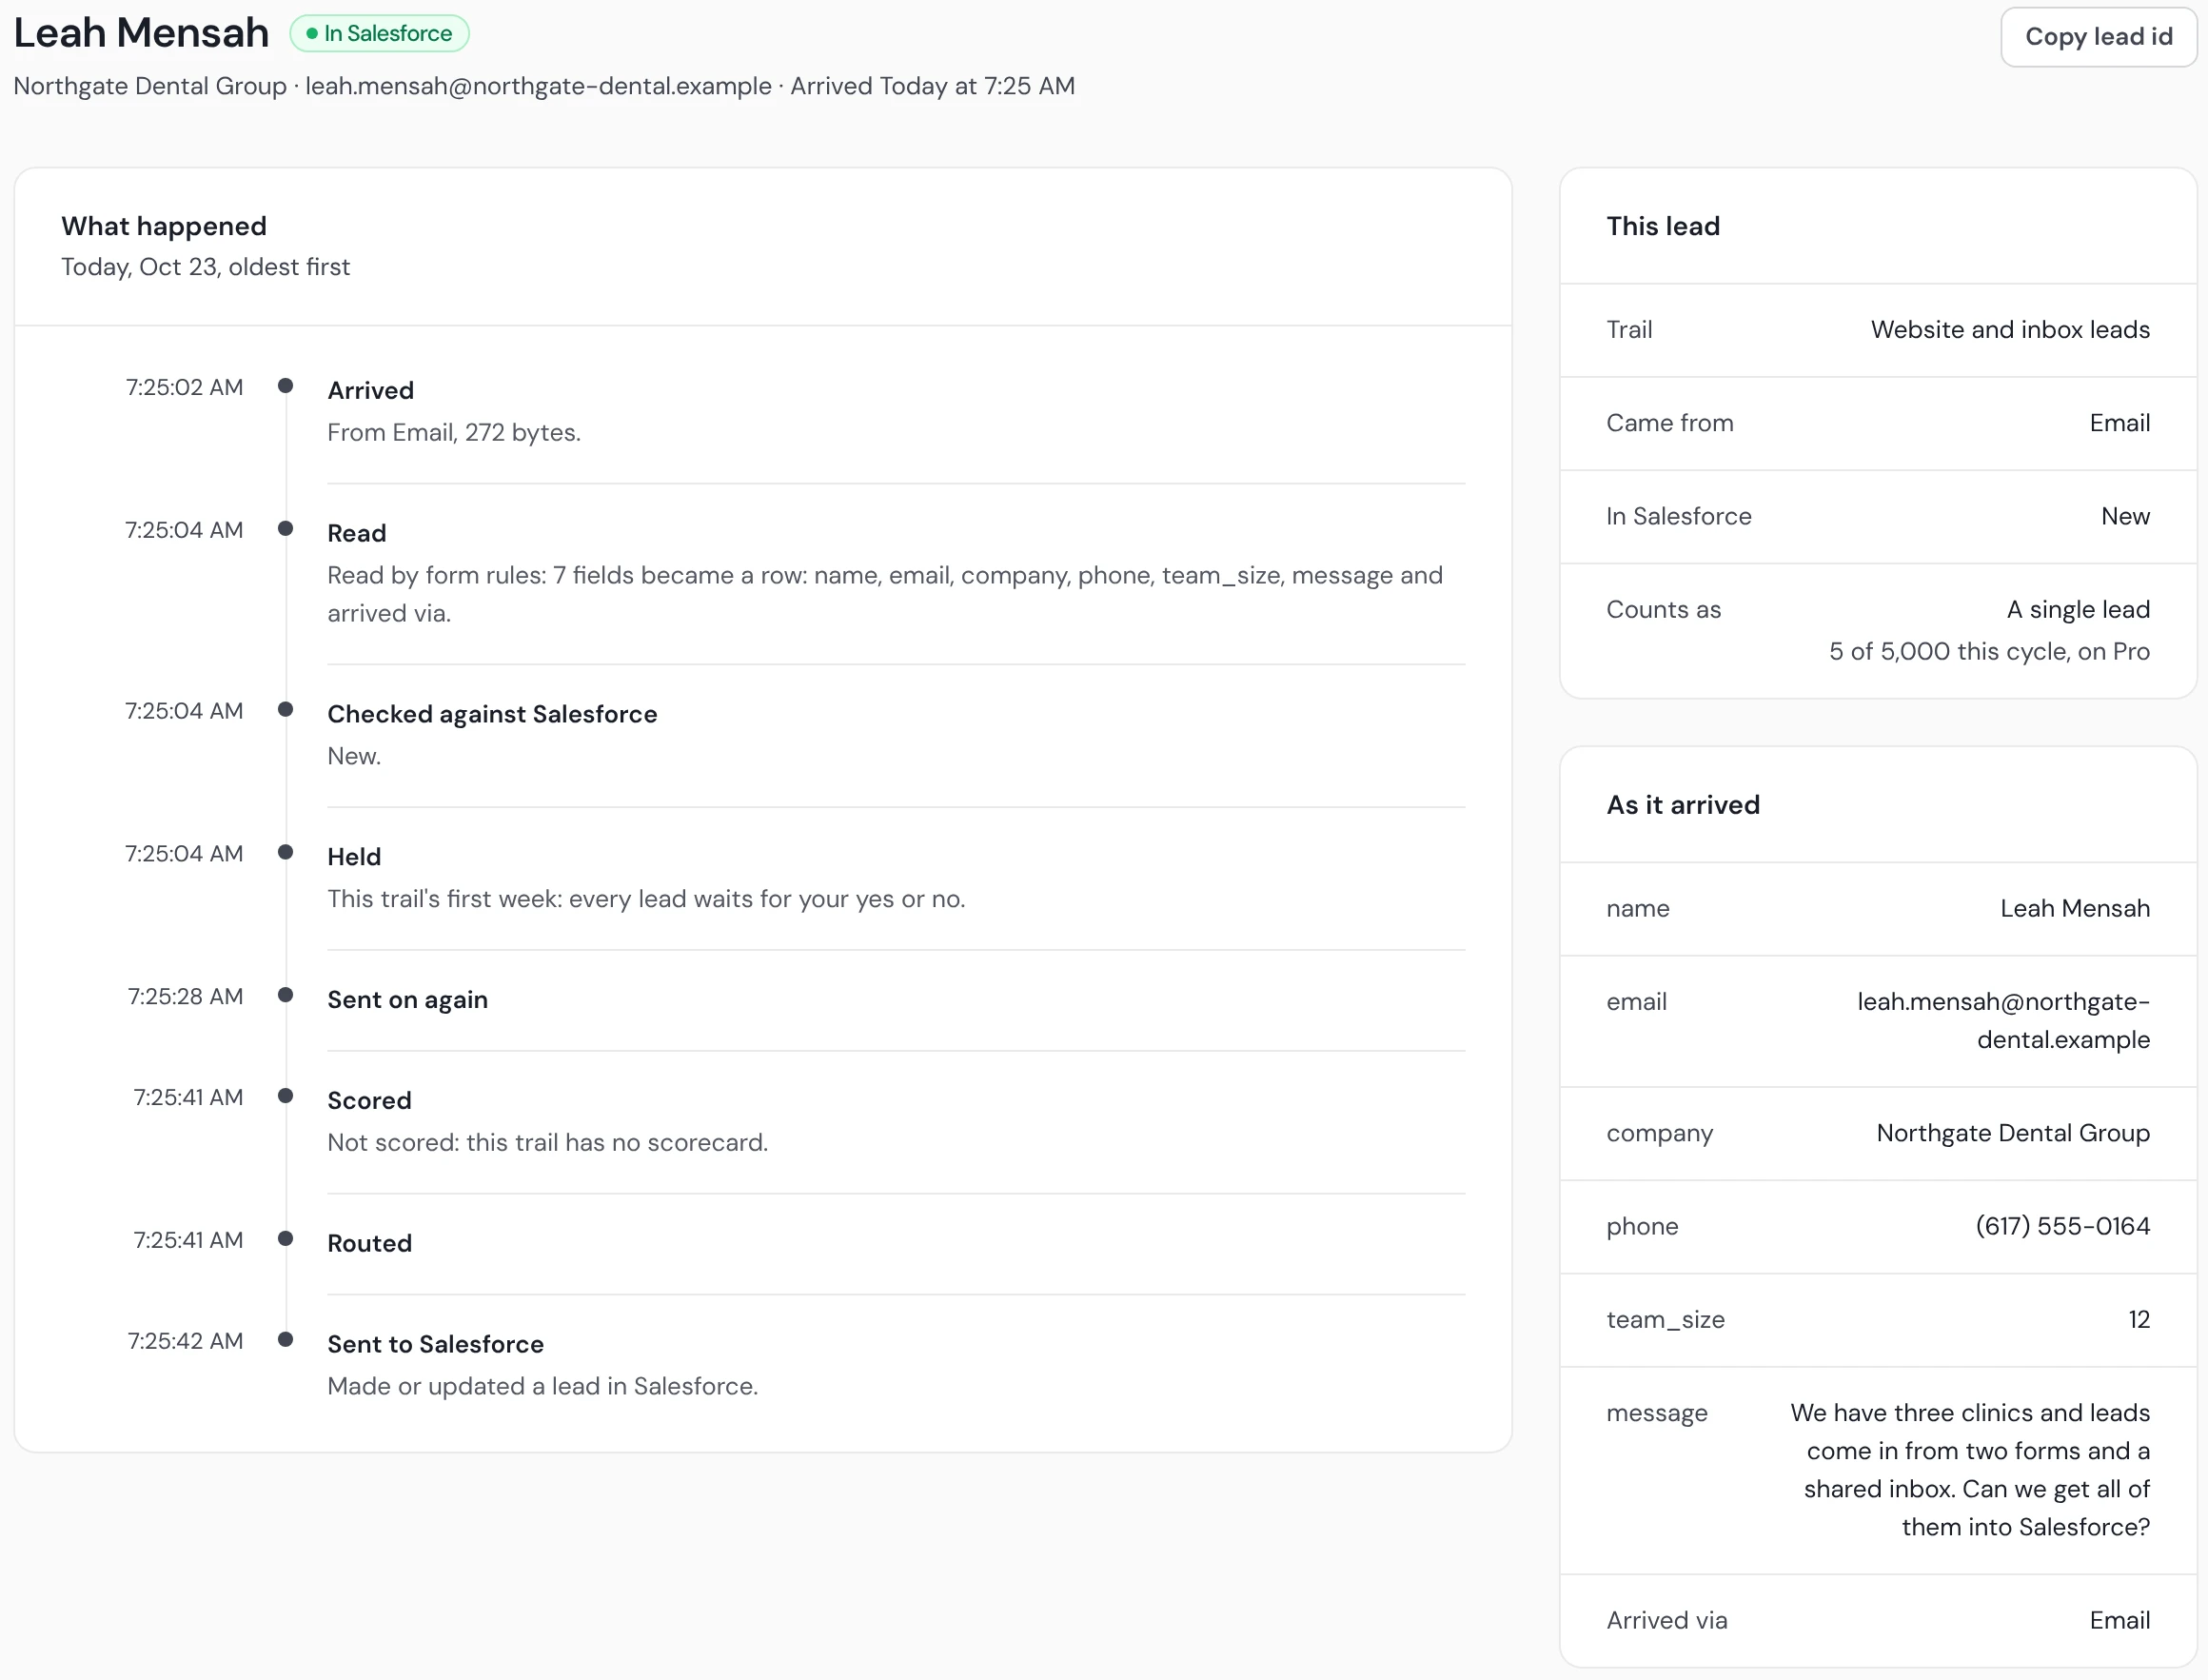Click the Arrived via Email value

2119,1621
